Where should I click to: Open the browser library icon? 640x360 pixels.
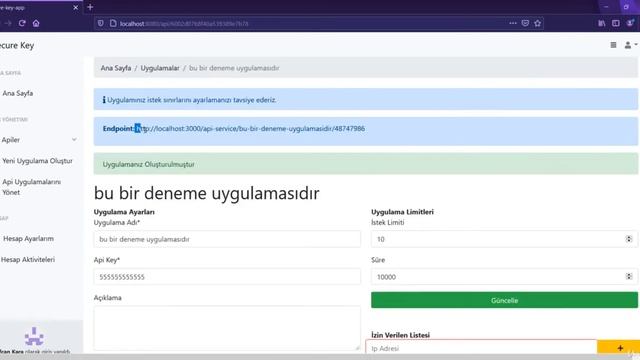coord(602,23)
